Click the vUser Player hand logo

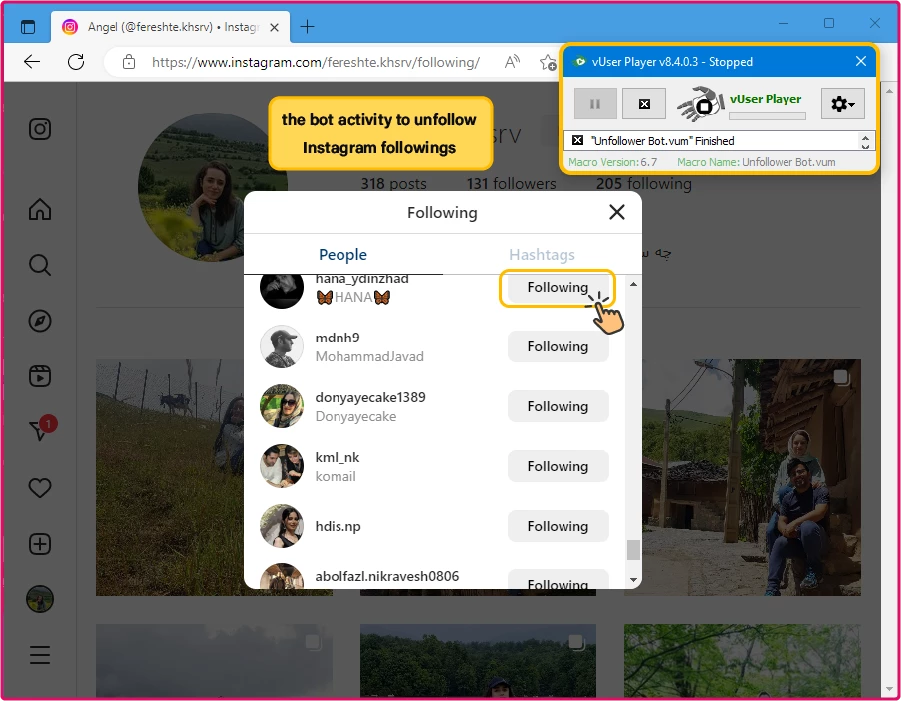coord(700,103)
